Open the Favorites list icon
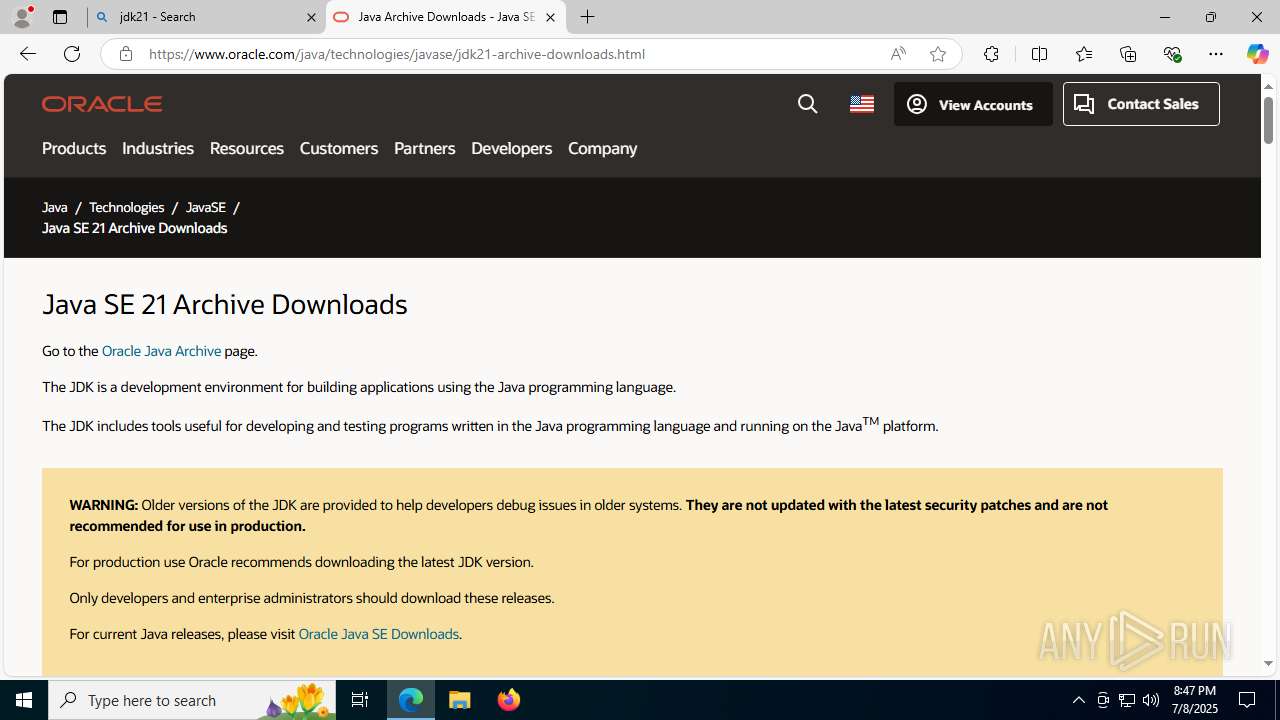This screenshot has width=1280, height=720. pyautogui.click(x=1084, y=54)
